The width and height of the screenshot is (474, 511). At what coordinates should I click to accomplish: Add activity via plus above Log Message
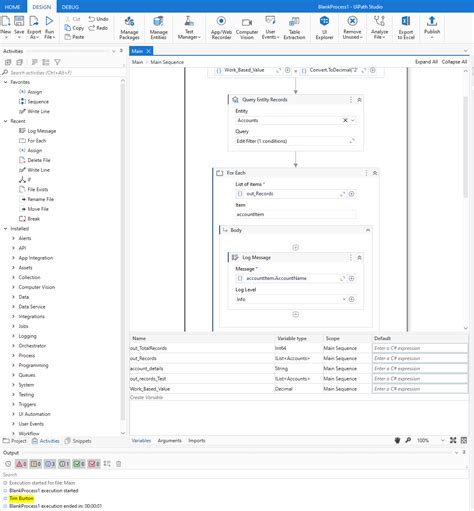click(x=295, y=247)
